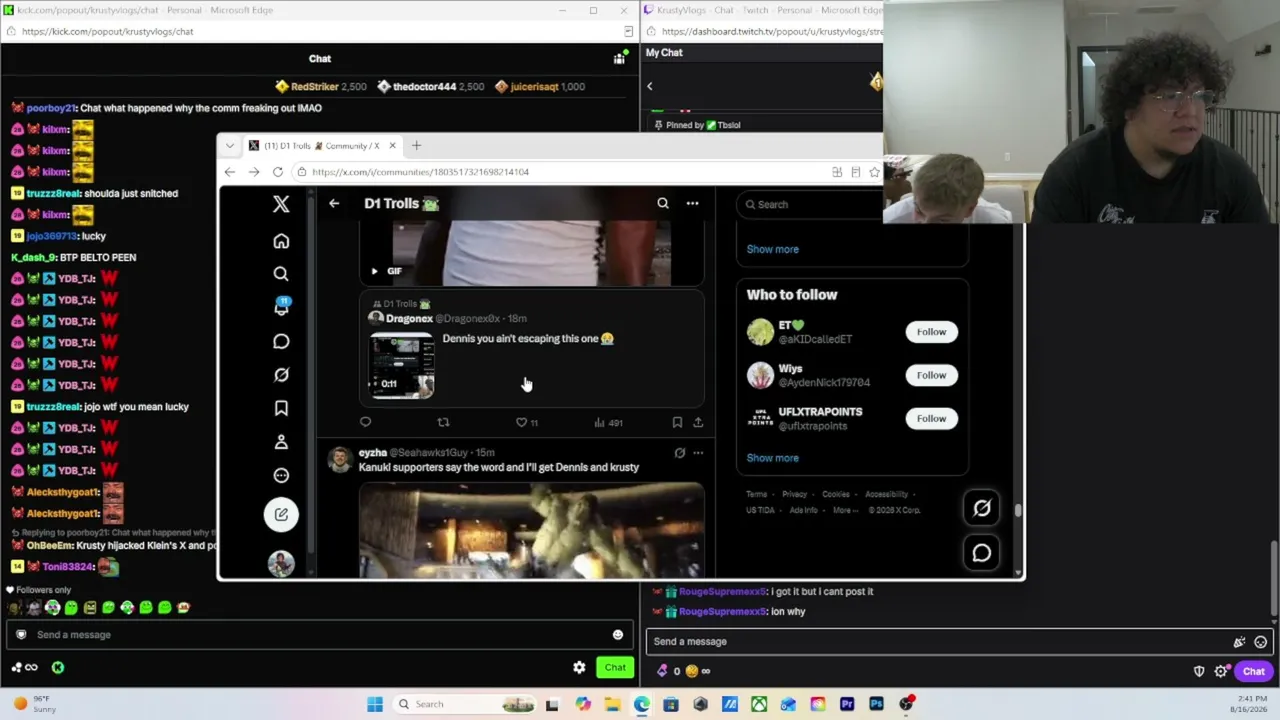The image size is (1280, 720).
Task: Bookmark the Dragonex post
Action: pos(677,423)
